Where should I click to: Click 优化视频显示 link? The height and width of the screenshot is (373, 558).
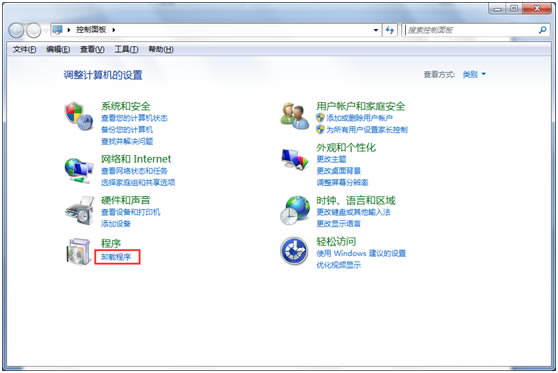pos(338,265)
